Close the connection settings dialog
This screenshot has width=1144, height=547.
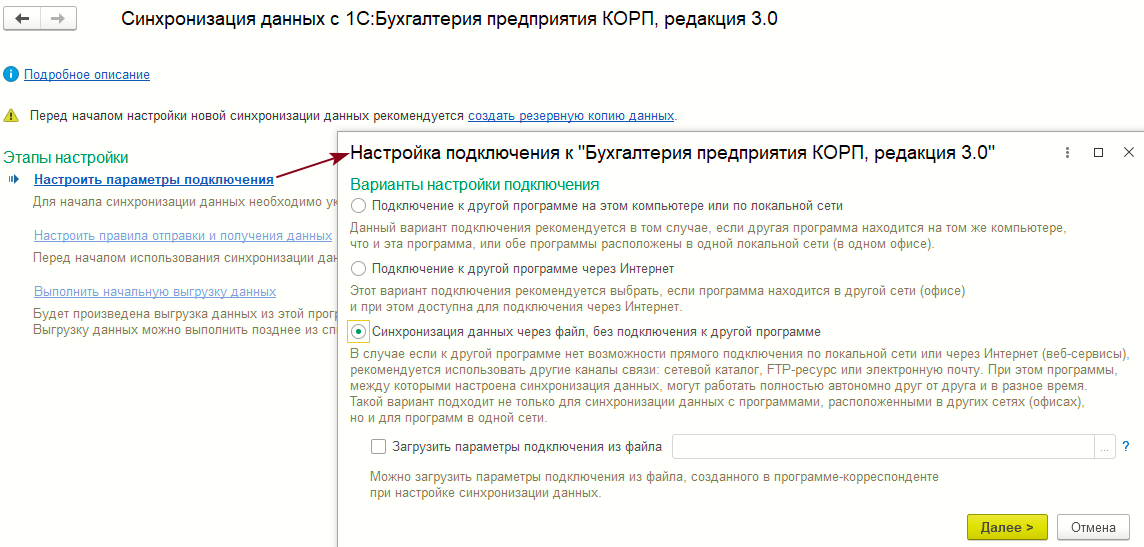pyautogui.click(x=1129, y=153)
